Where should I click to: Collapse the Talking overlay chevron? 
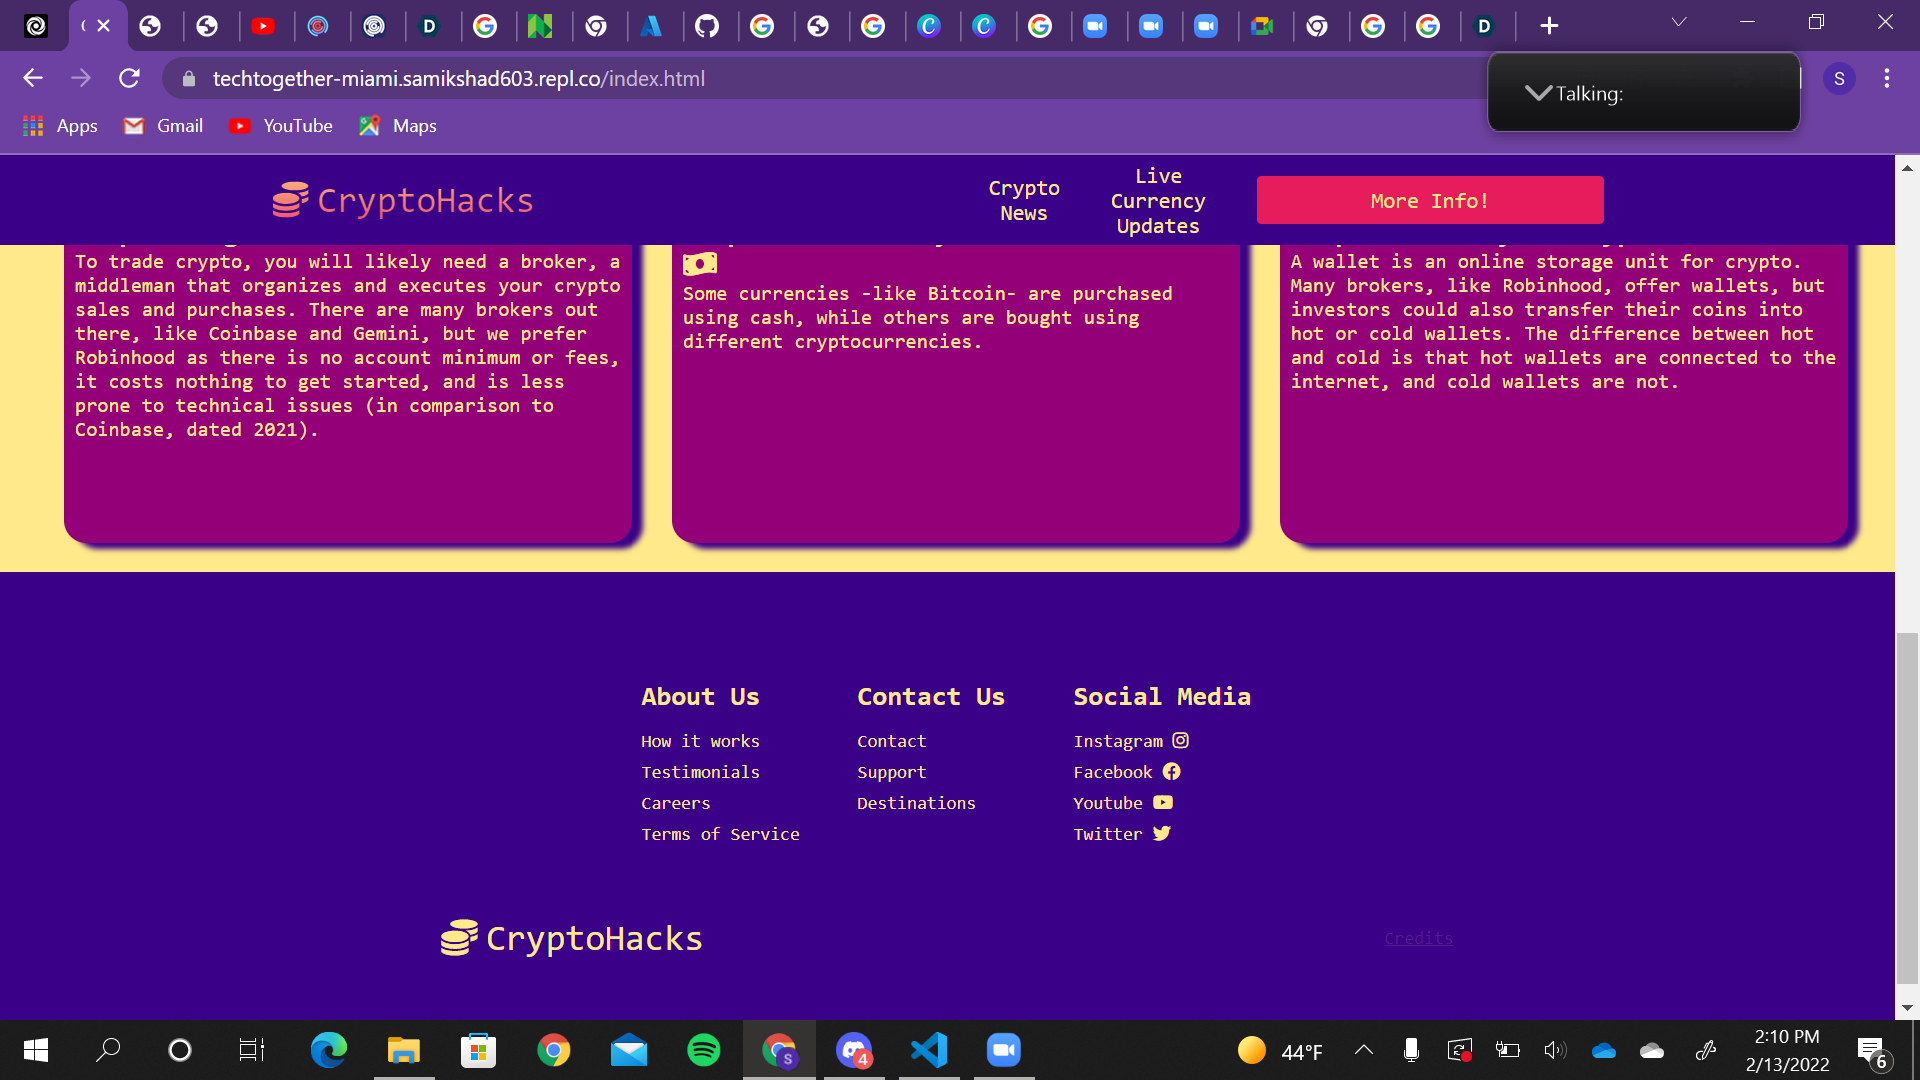[x=1538, y=93]
